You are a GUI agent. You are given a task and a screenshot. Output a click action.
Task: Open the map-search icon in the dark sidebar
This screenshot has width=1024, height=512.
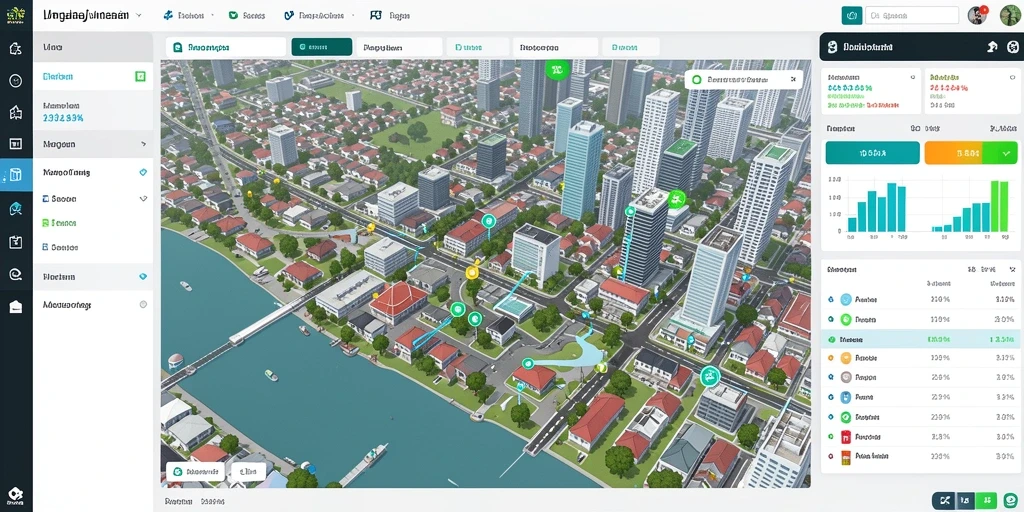[x=16, y=209]
